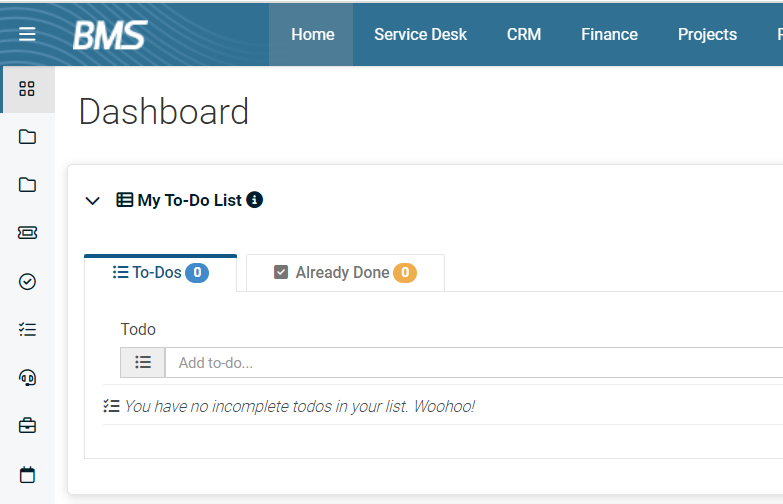
Task: Select the To-Dos tab
Action: (160, 273)
